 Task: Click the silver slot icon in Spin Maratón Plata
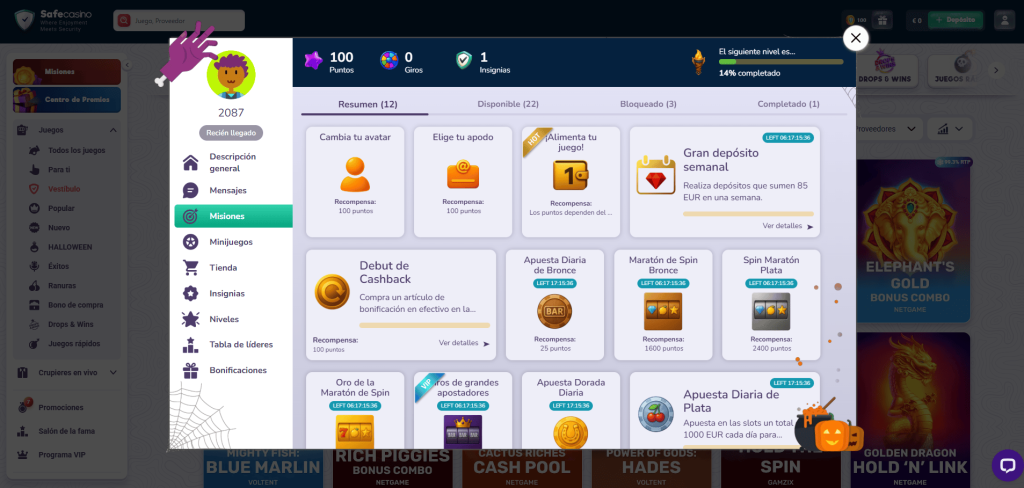pos(771,312)
